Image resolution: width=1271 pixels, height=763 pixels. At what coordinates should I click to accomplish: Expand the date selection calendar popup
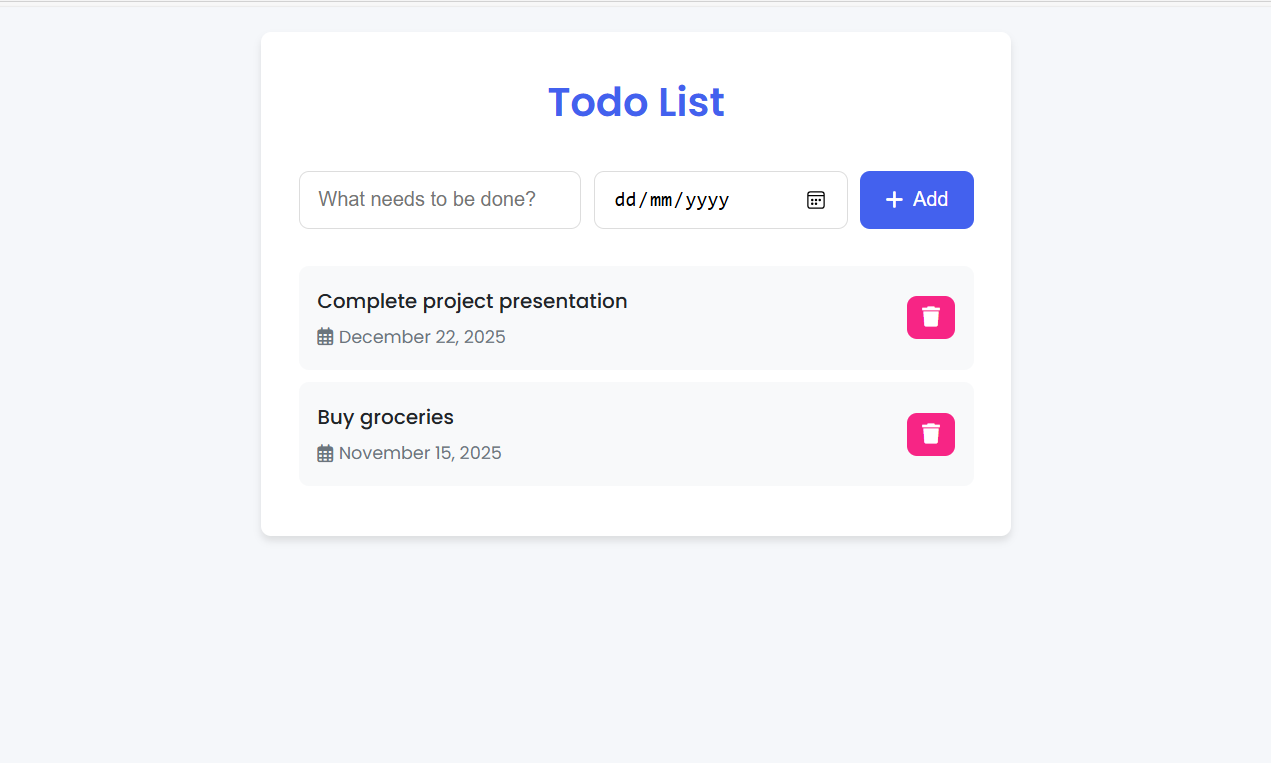[x=816, y=200]
